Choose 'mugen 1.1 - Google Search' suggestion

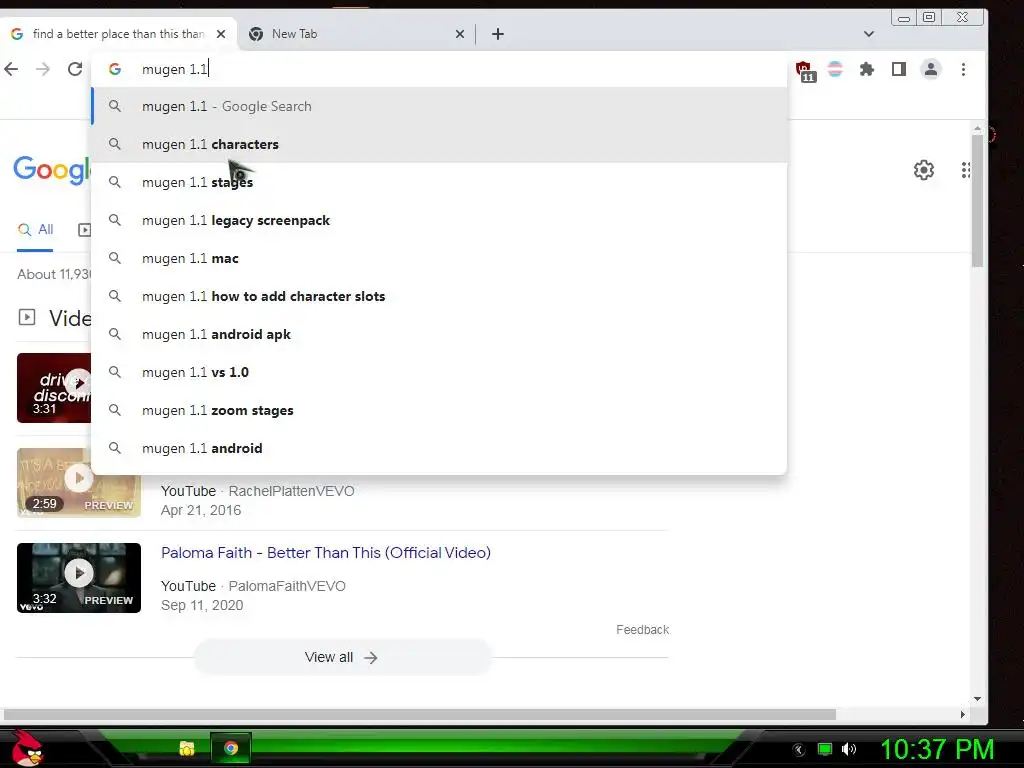click(440, 106)
